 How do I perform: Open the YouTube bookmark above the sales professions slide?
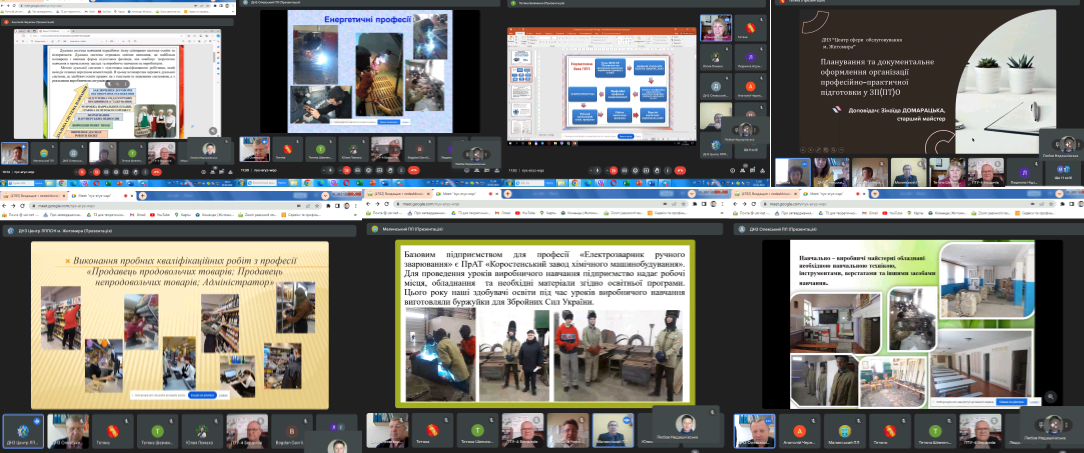click(x=159, y=214)
